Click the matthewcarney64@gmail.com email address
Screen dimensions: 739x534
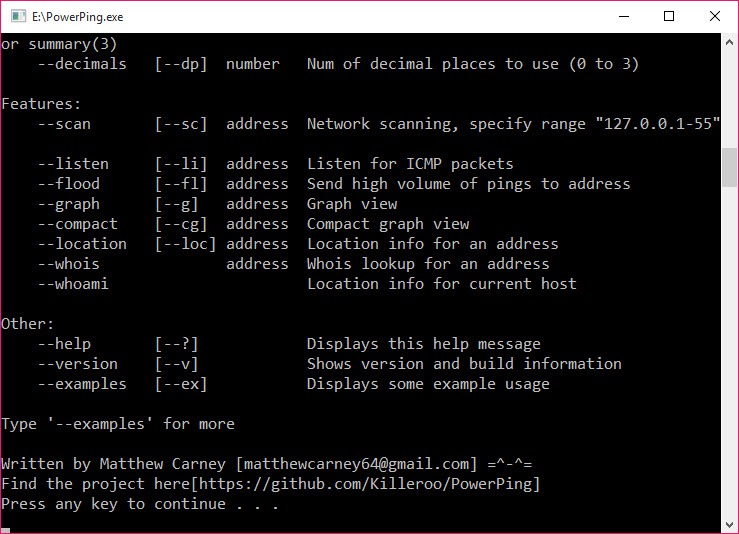[x=356, y=464]
